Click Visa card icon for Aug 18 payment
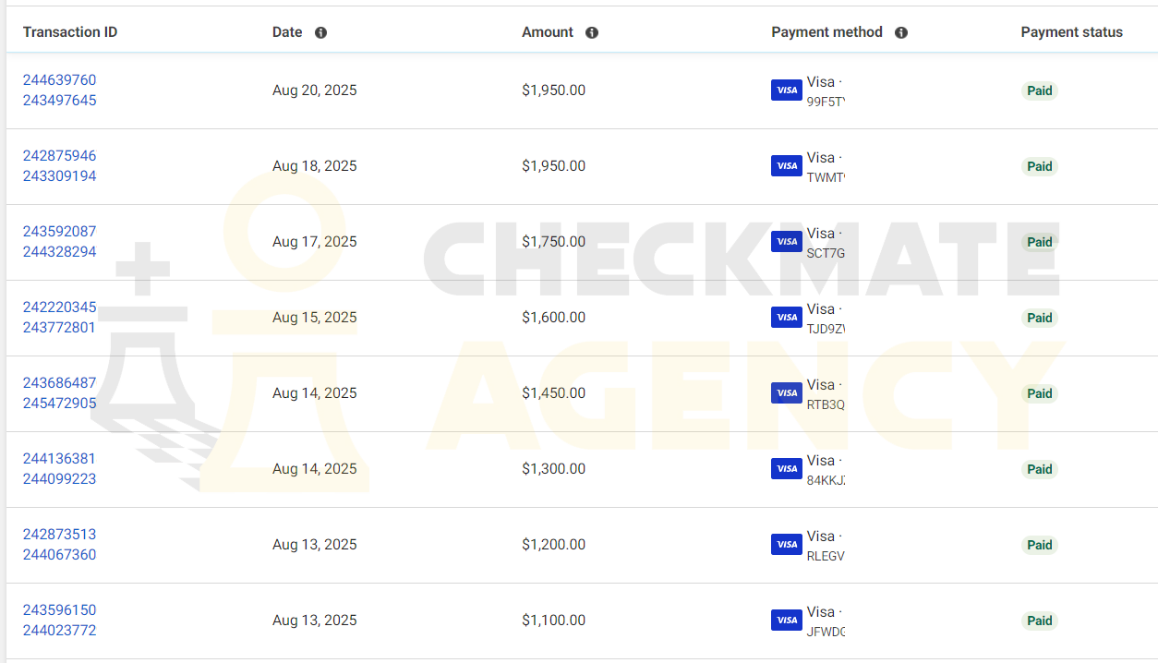 pos(787,165)
